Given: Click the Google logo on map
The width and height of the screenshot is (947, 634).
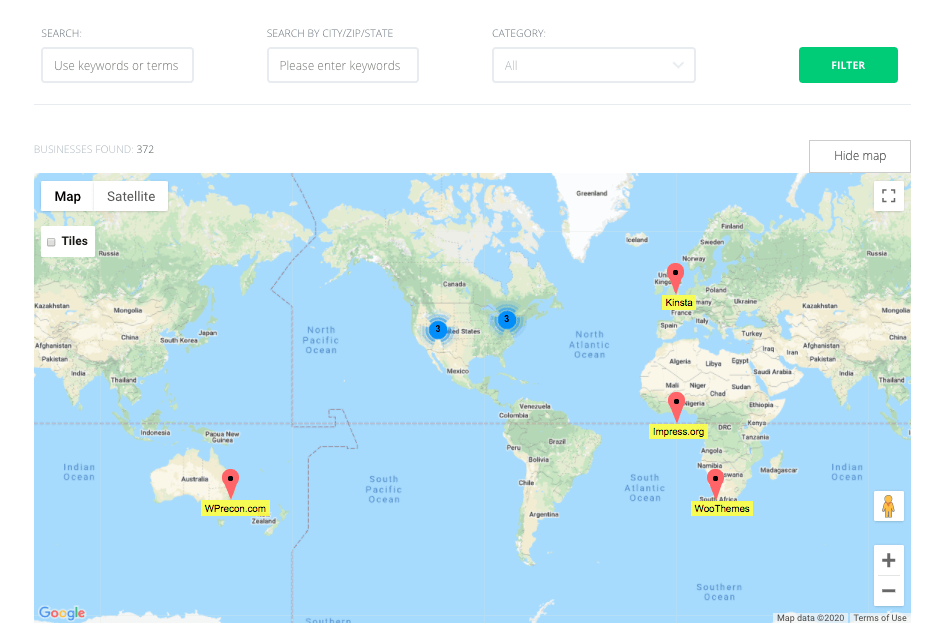Looking at the screenshot, I should tap(62, 613).
